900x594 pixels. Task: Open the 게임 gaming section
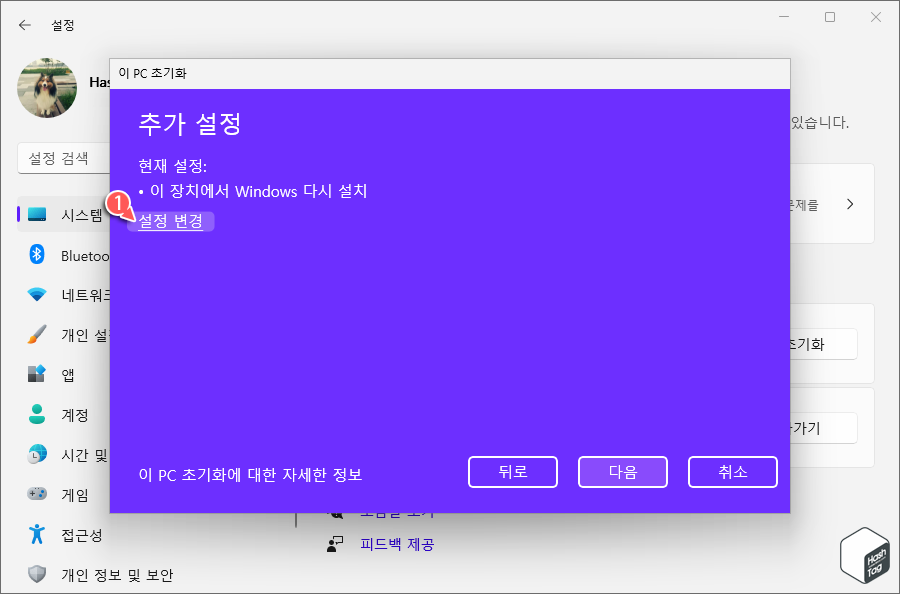[48, 494]
